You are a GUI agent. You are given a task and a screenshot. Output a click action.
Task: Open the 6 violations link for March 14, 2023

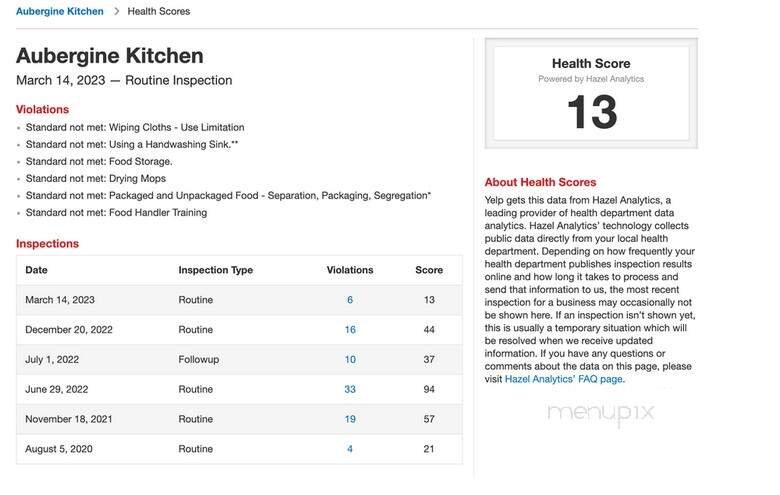[x=350, y=300]
